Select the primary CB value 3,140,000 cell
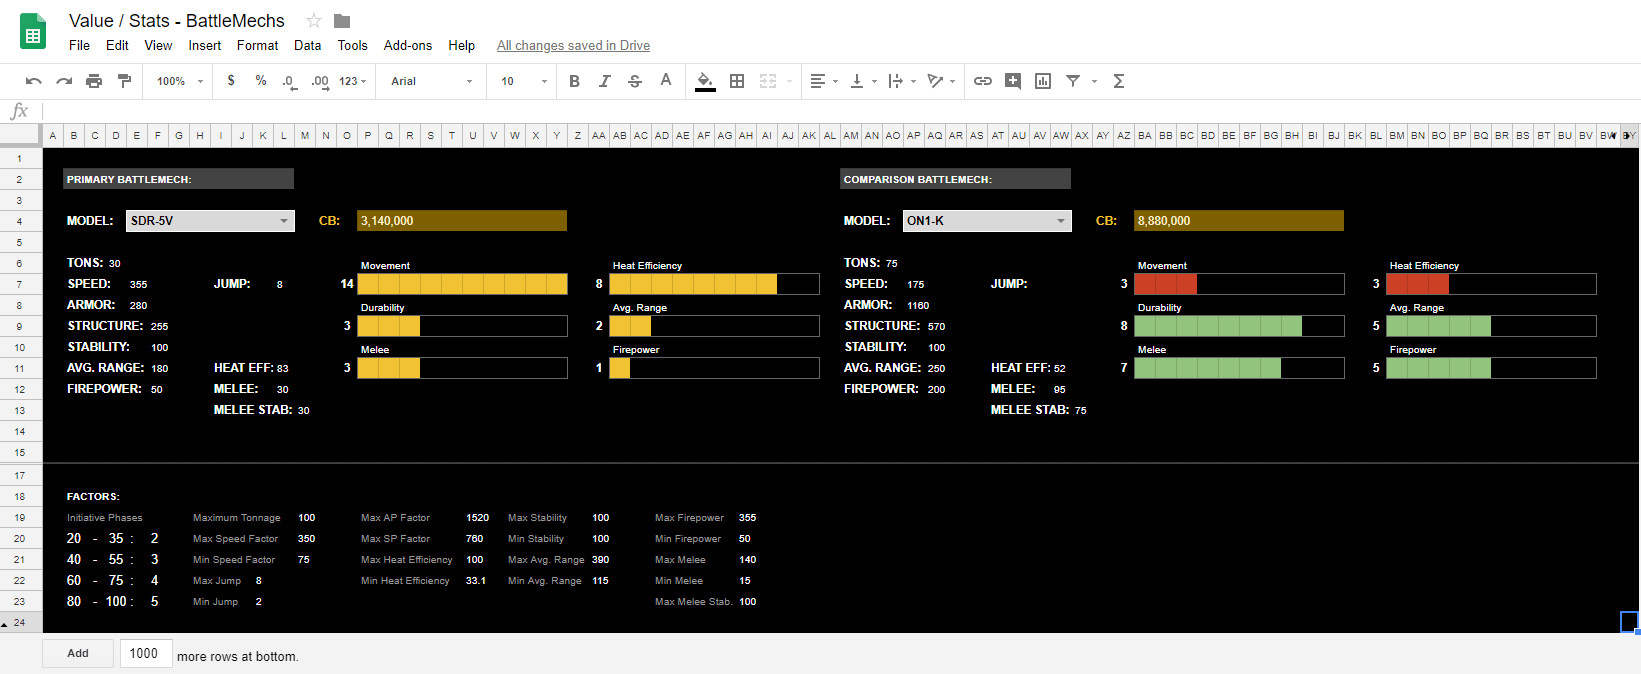Viewport: 1641px width, 674px height. click(x=462, y=221)
